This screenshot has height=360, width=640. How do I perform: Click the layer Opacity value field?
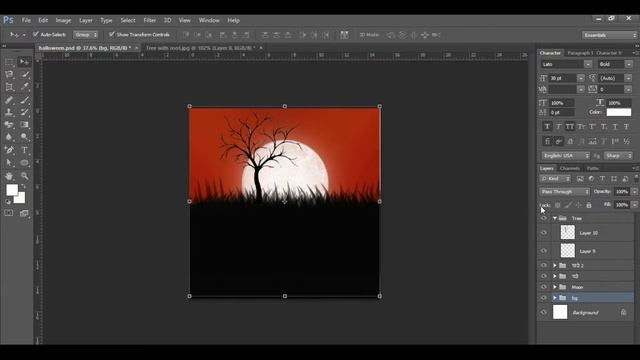click(x=622, y=191)
